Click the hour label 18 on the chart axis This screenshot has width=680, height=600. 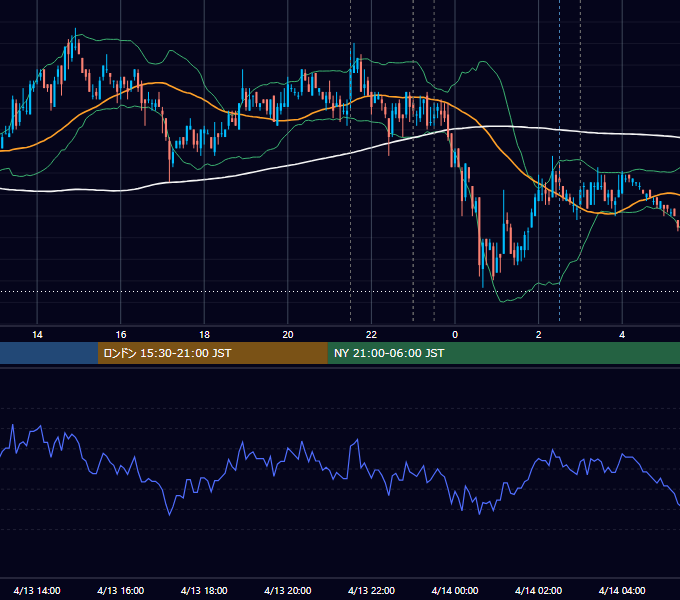[x=204, y=335]
